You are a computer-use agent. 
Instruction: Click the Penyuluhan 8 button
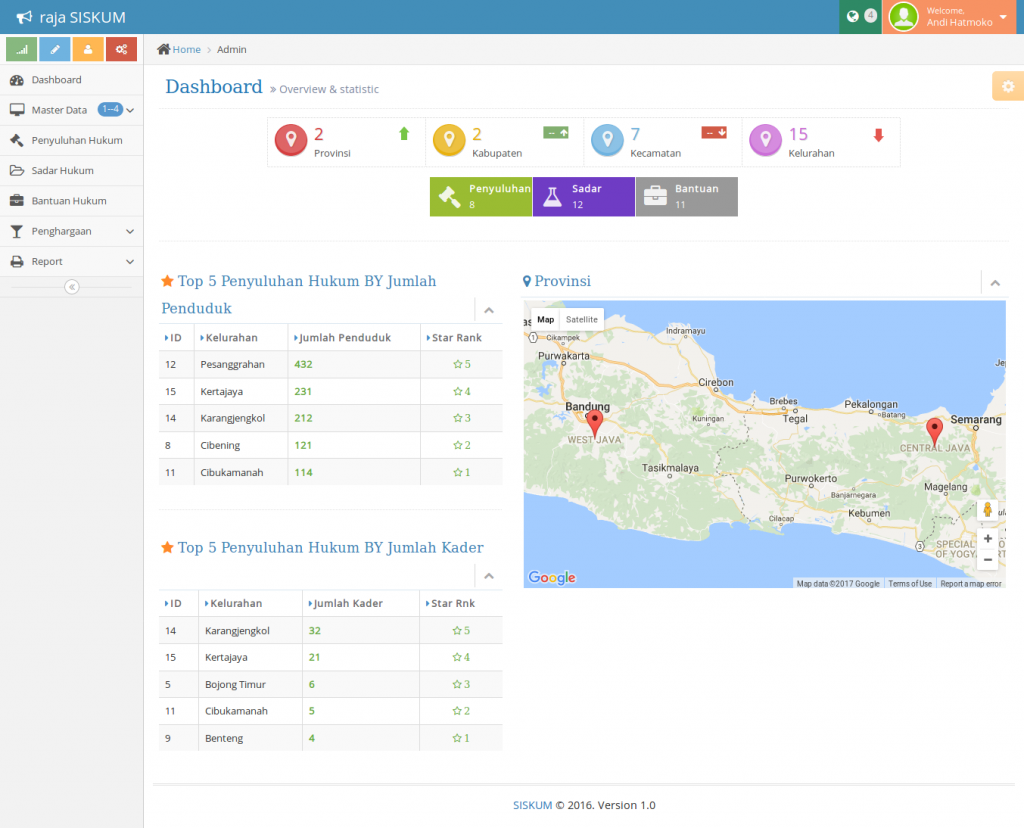pyautogui.click(x=480, y=196)
